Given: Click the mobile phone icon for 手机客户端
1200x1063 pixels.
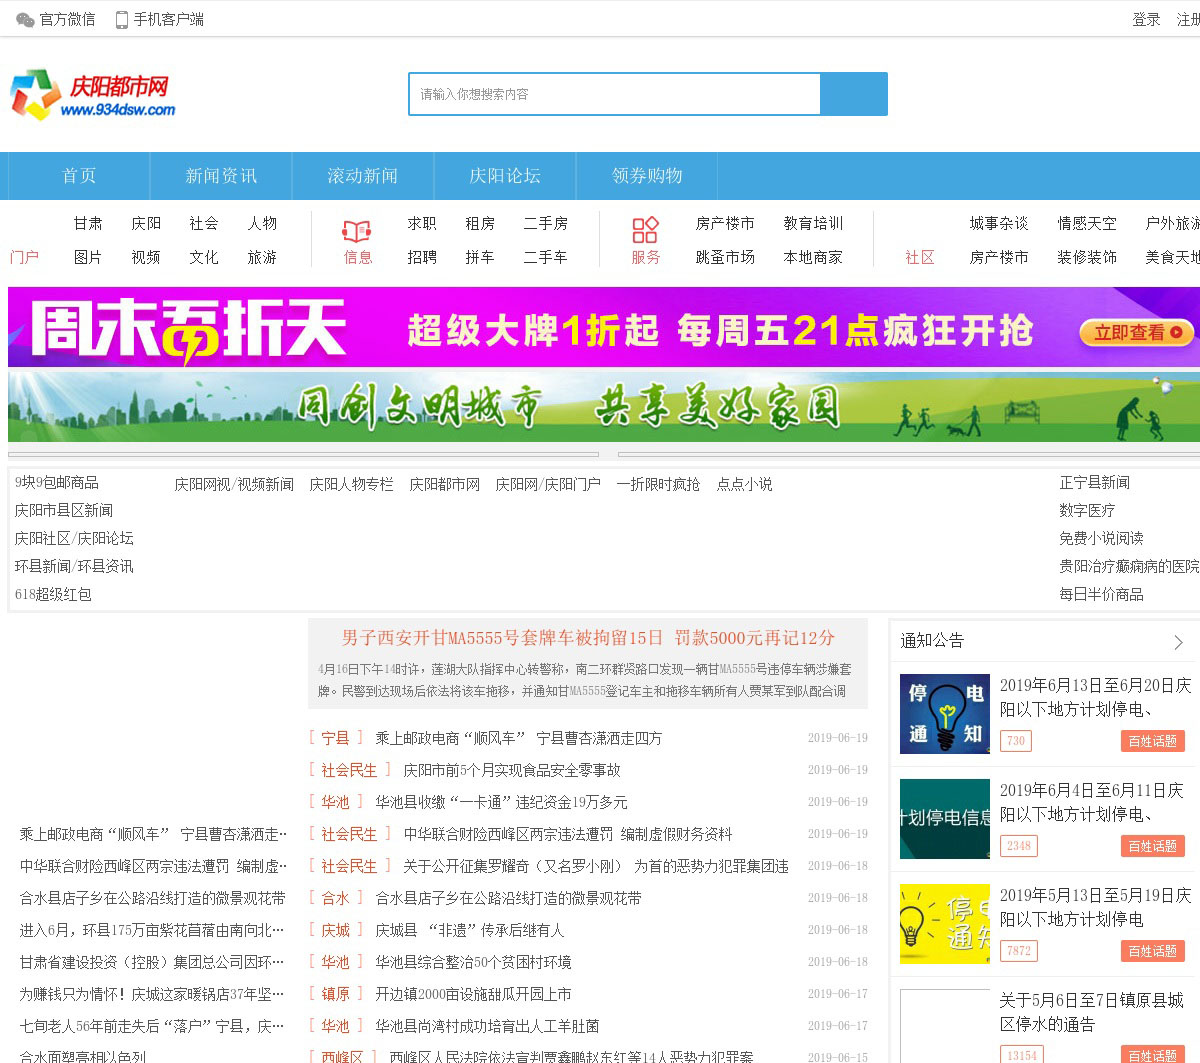Looking at the screenshot, I should click(x=122, y=20).
